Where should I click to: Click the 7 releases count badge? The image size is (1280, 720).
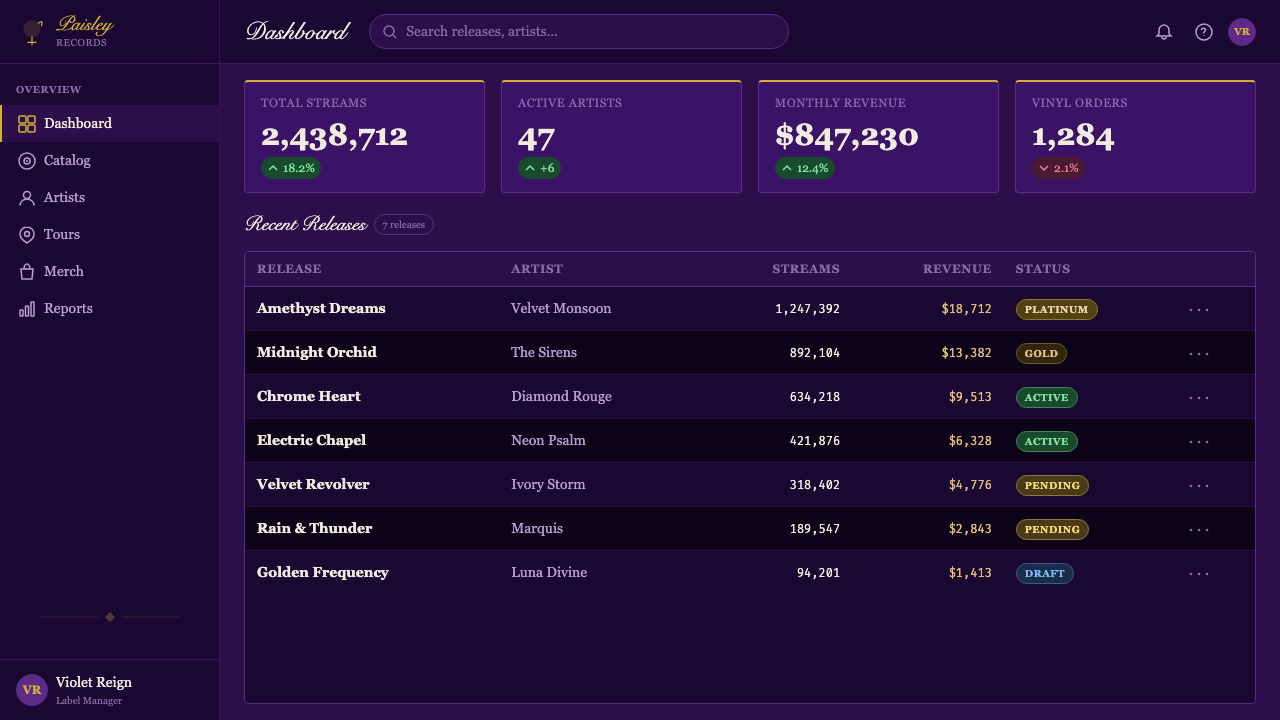pos(404,225)
